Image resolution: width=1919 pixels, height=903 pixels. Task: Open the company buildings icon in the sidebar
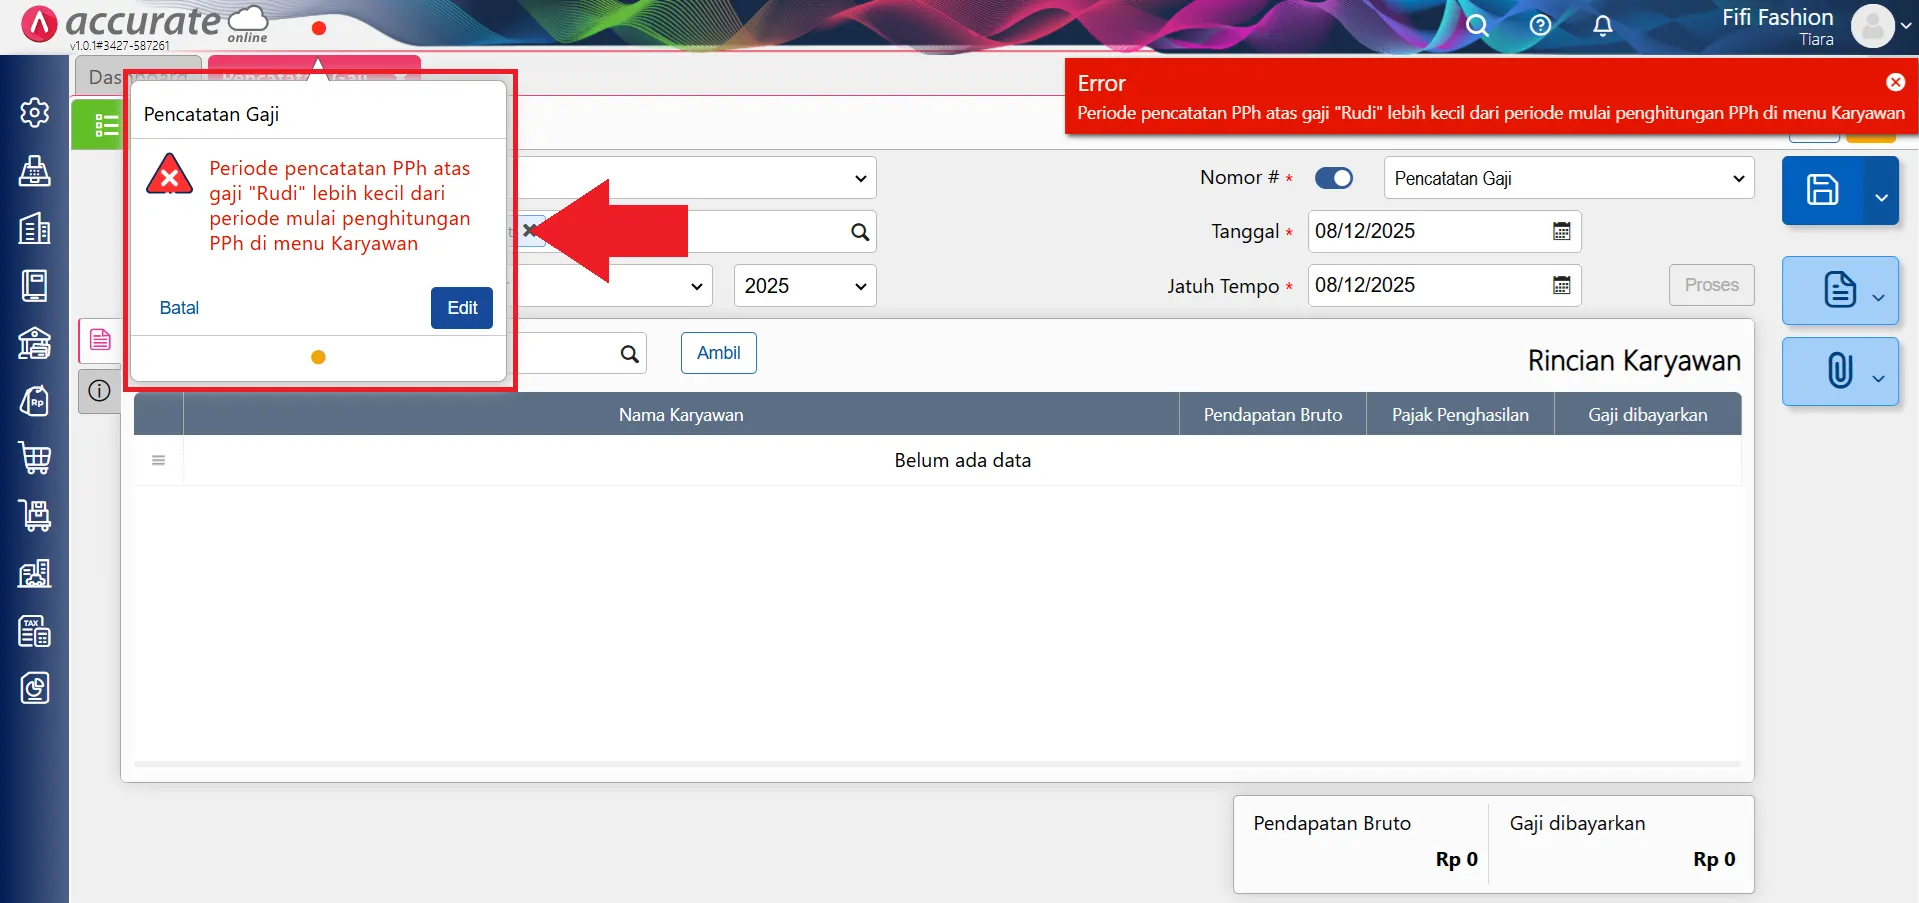point(35,229)
